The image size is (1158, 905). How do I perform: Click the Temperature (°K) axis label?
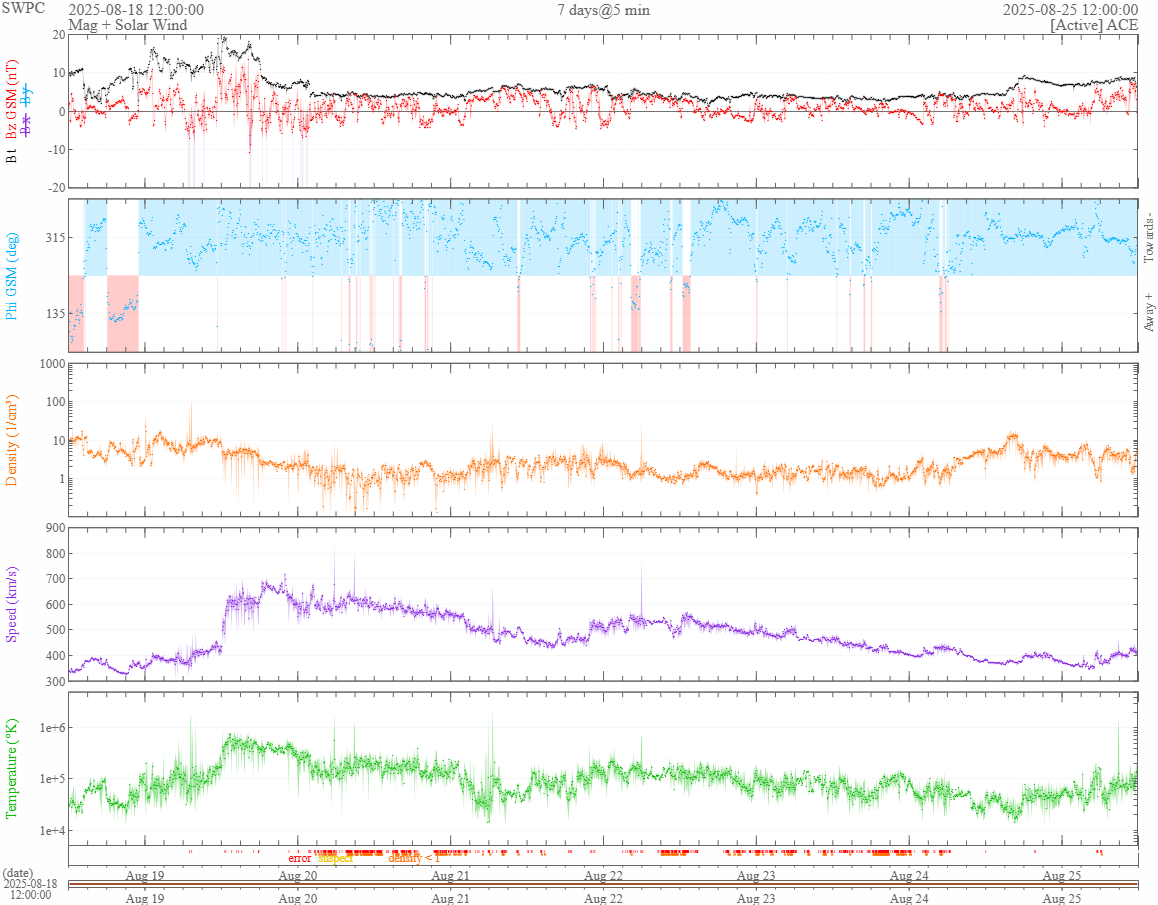(13, 768)
